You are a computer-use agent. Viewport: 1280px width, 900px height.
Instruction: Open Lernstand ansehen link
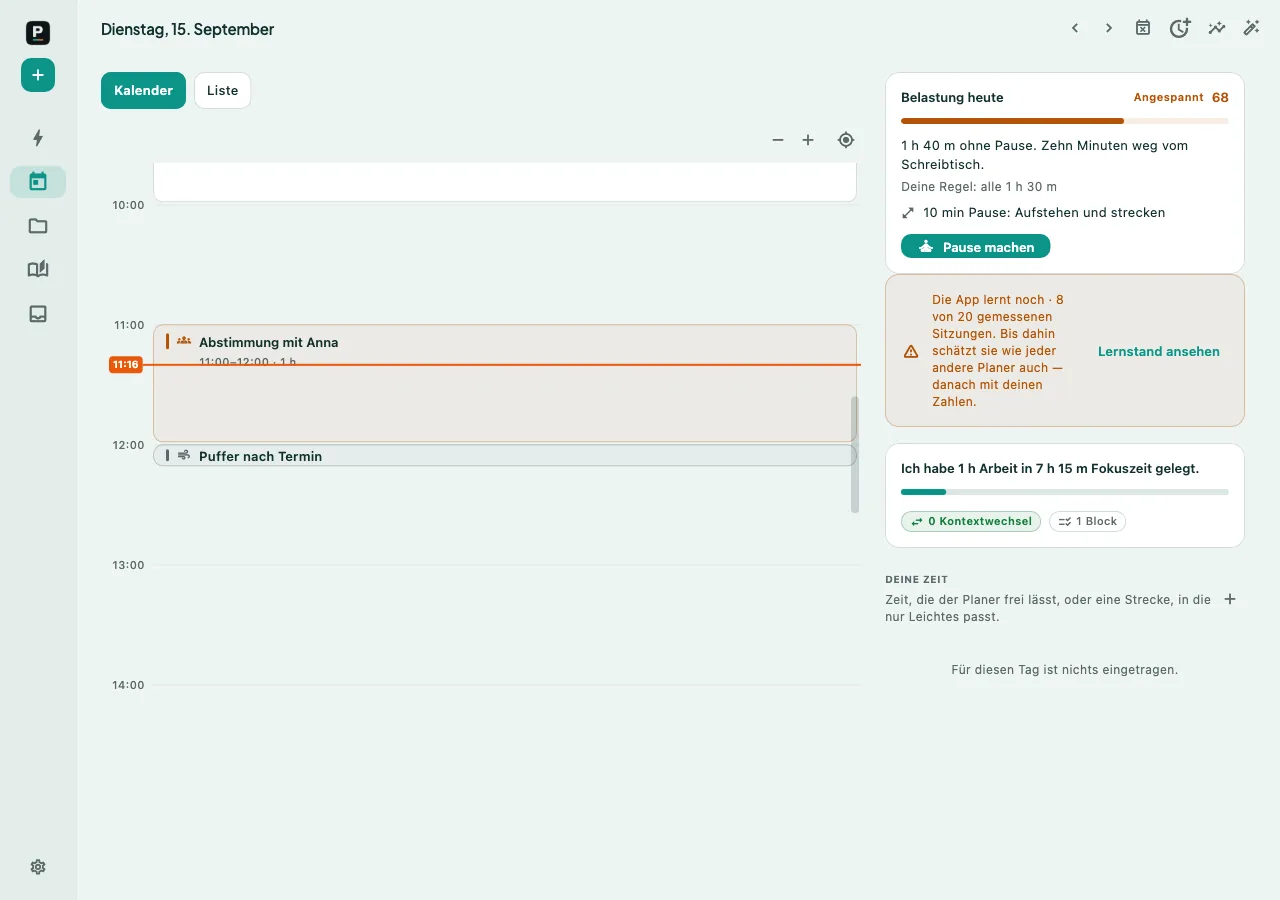click(1159, 351)
